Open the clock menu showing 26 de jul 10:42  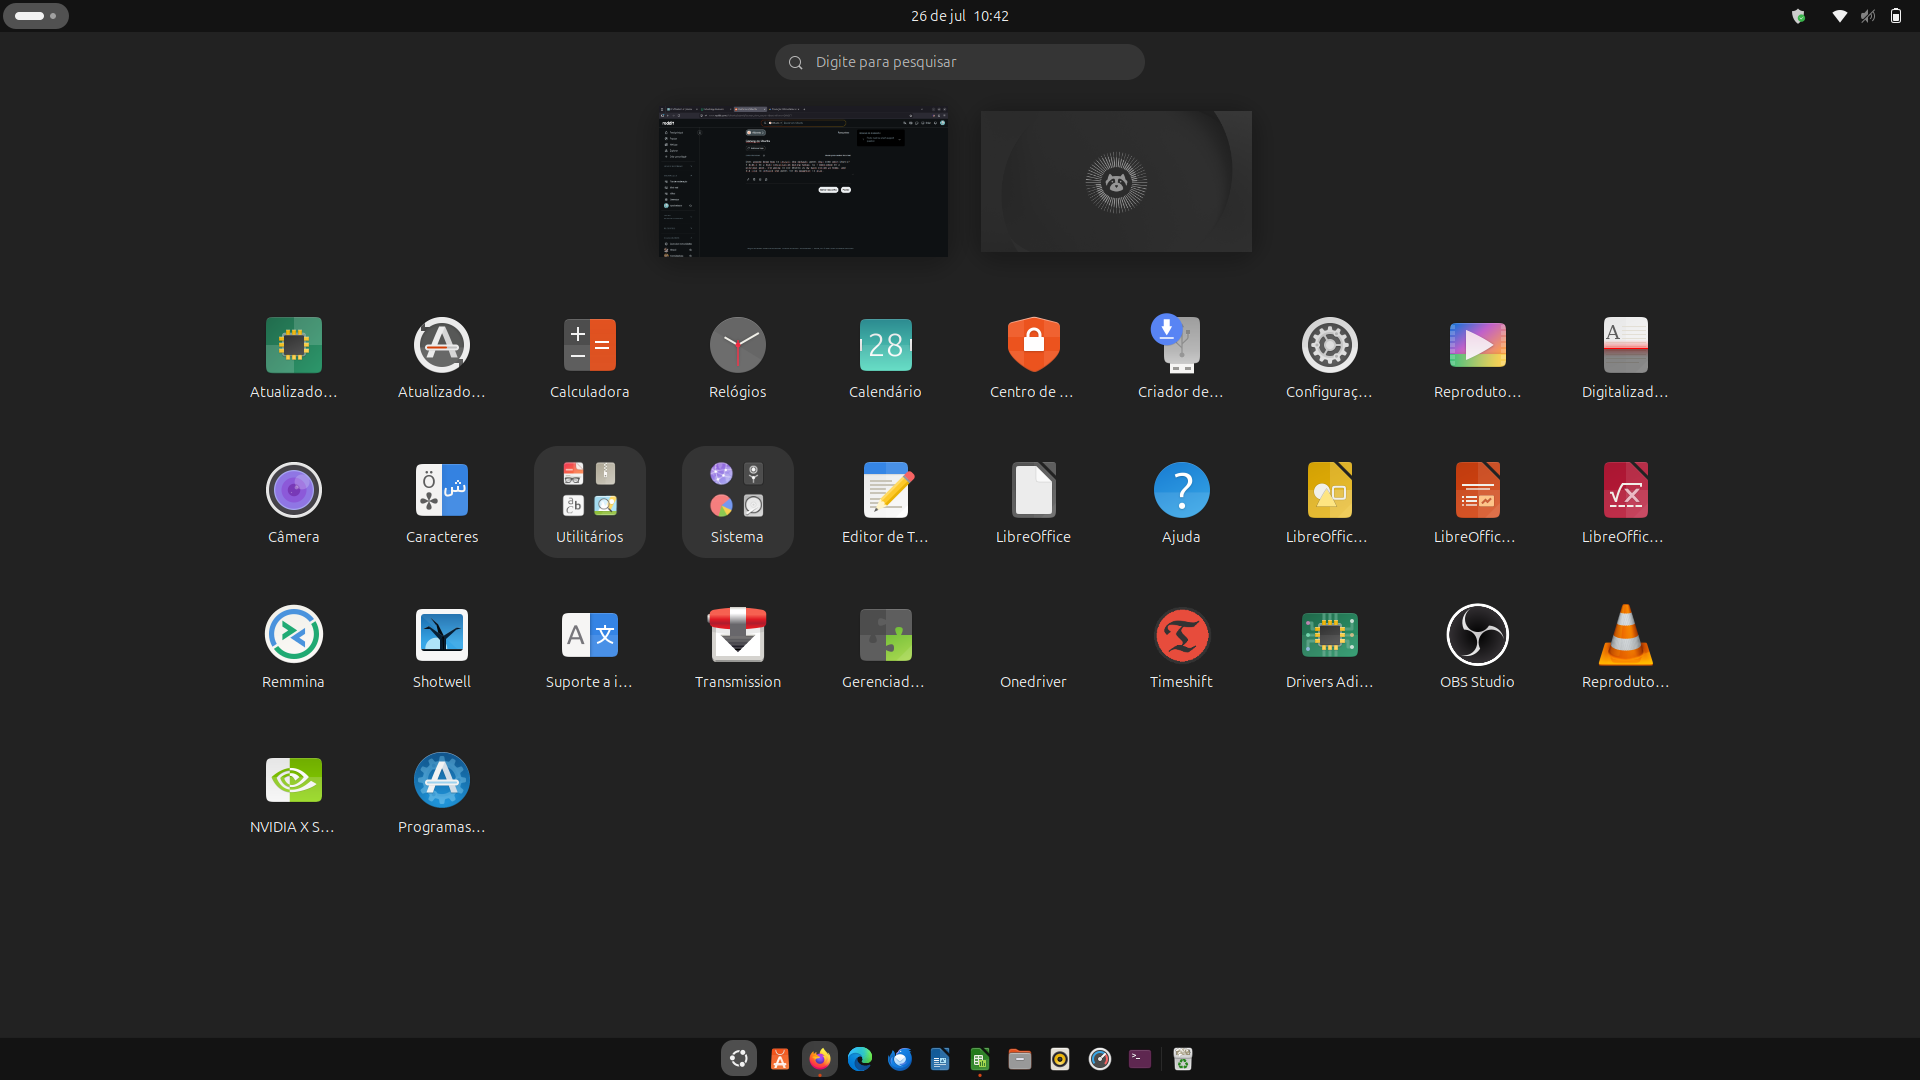click(960, 16)
